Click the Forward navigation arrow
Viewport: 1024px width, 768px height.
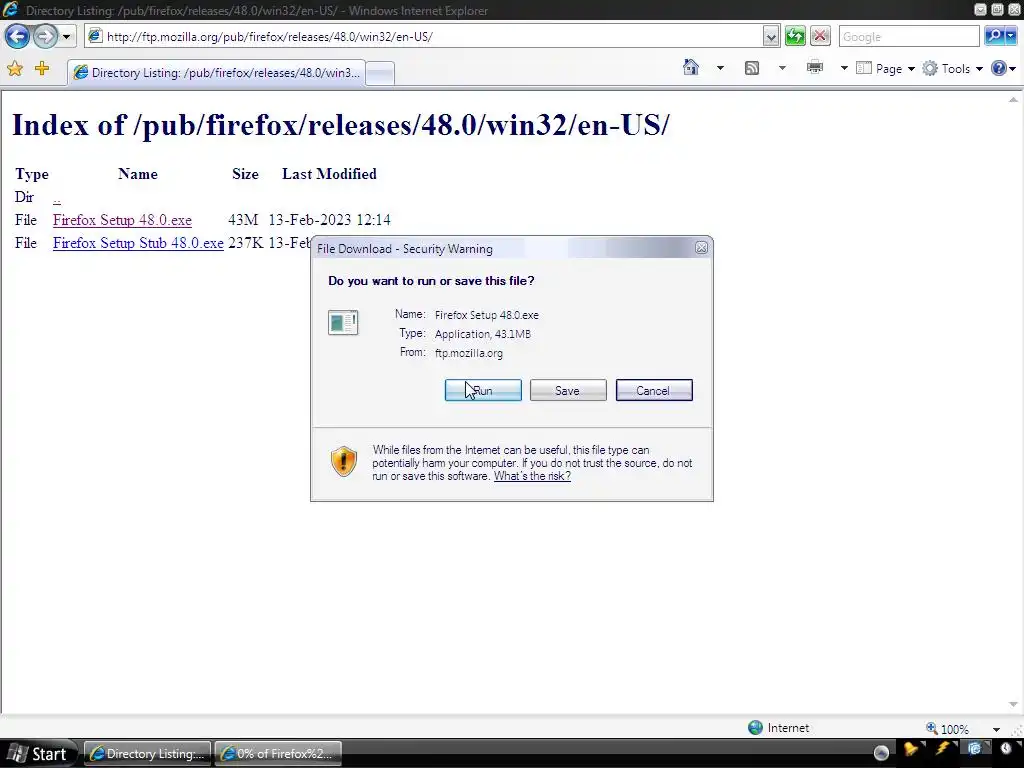[x=45, y=37]
